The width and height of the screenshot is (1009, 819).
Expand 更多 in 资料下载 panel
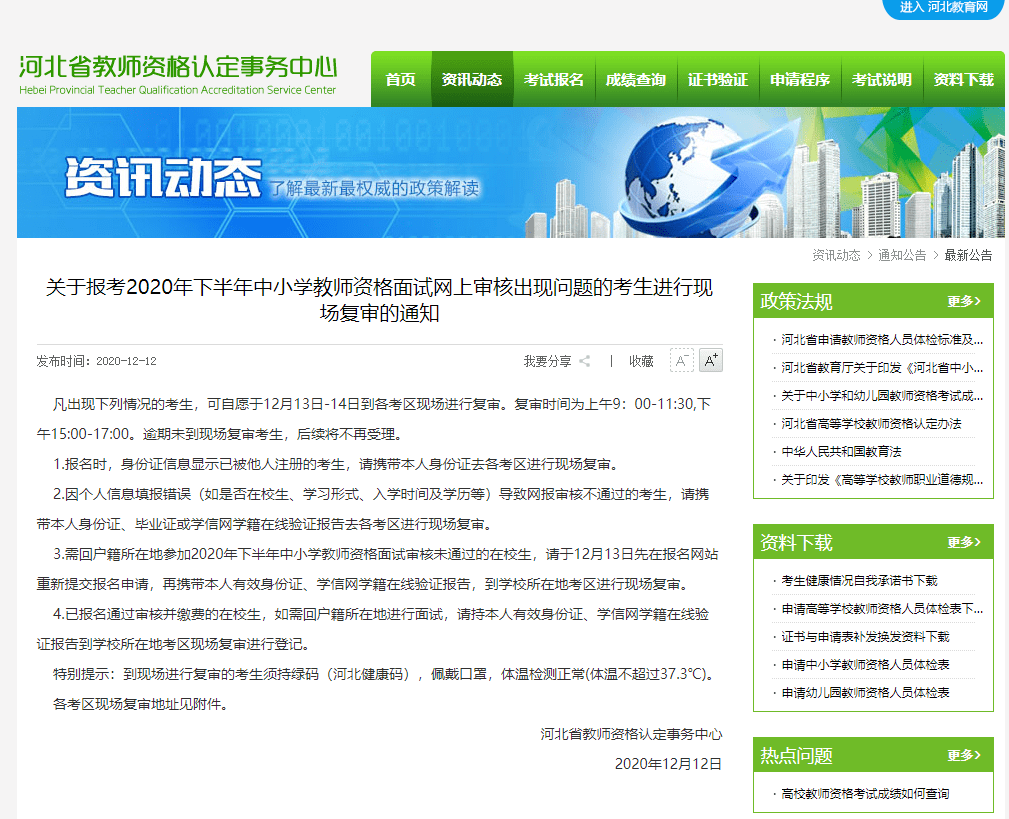pyautogui.click(x=963, y=542)
